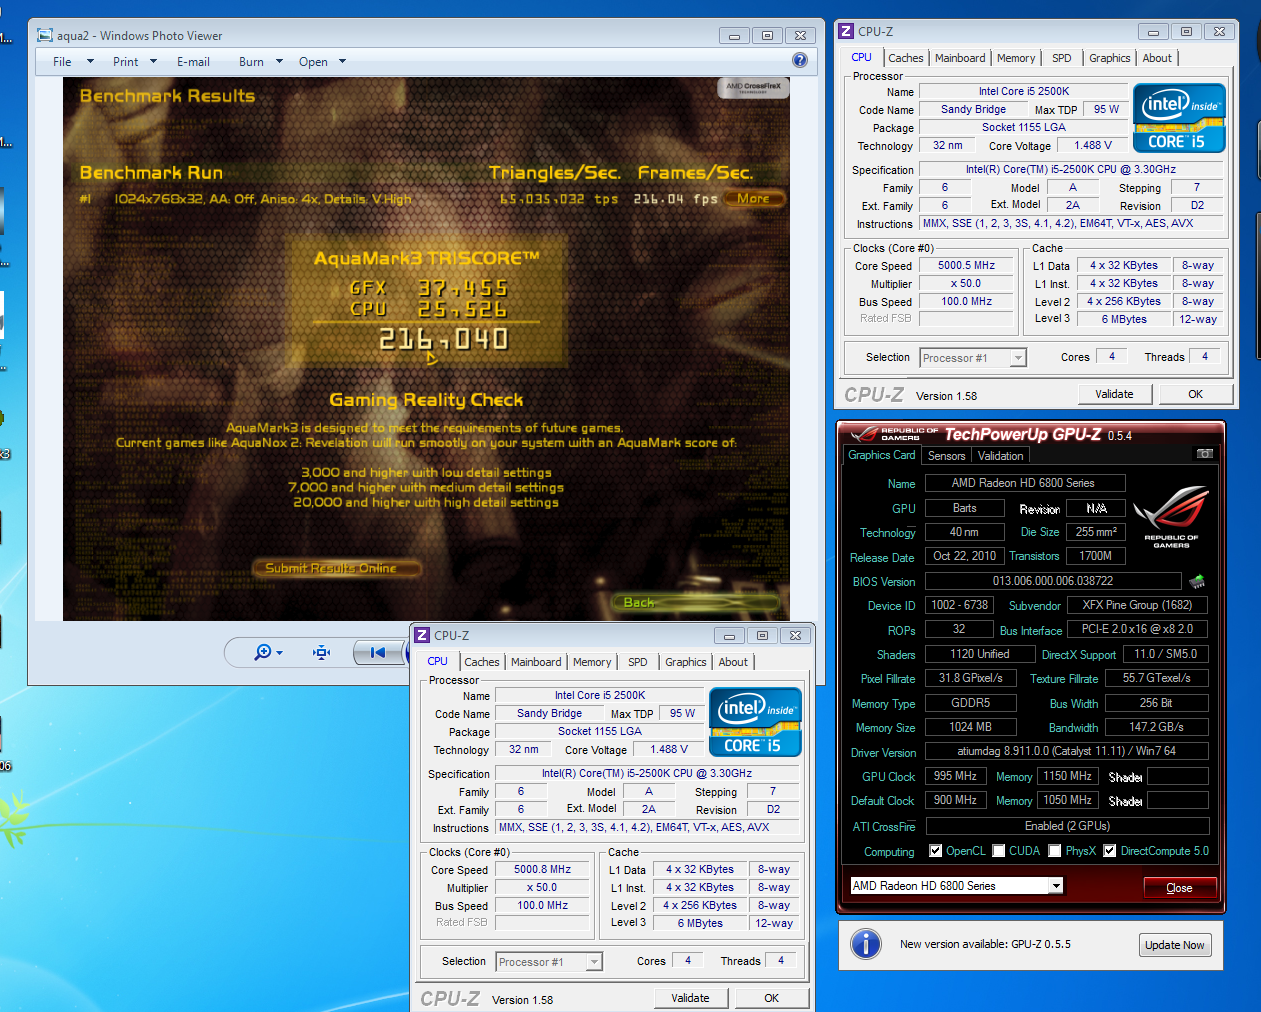Click the Update Now button
1261x1012 pixels.
point(1175,945)
